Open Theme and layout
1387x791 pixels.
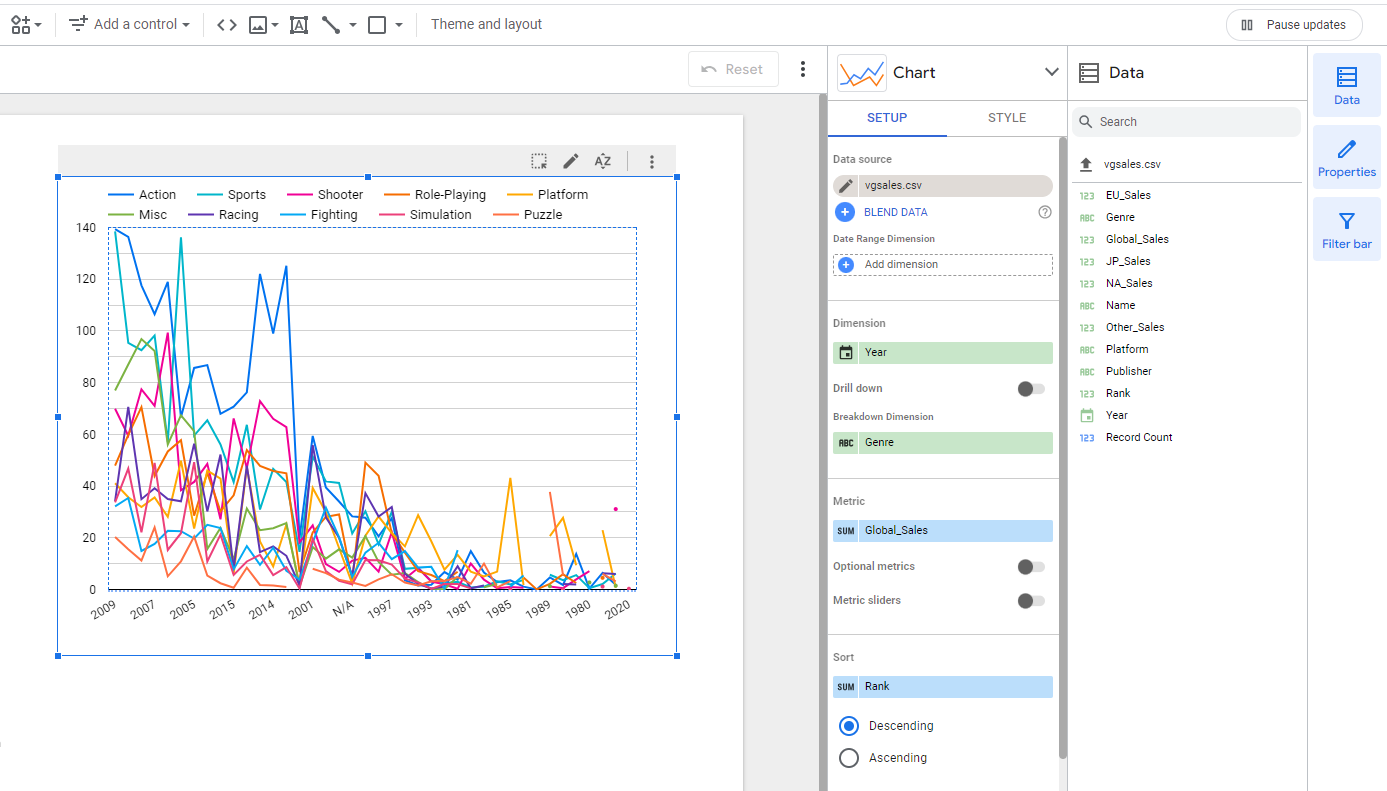coord(486,25)
